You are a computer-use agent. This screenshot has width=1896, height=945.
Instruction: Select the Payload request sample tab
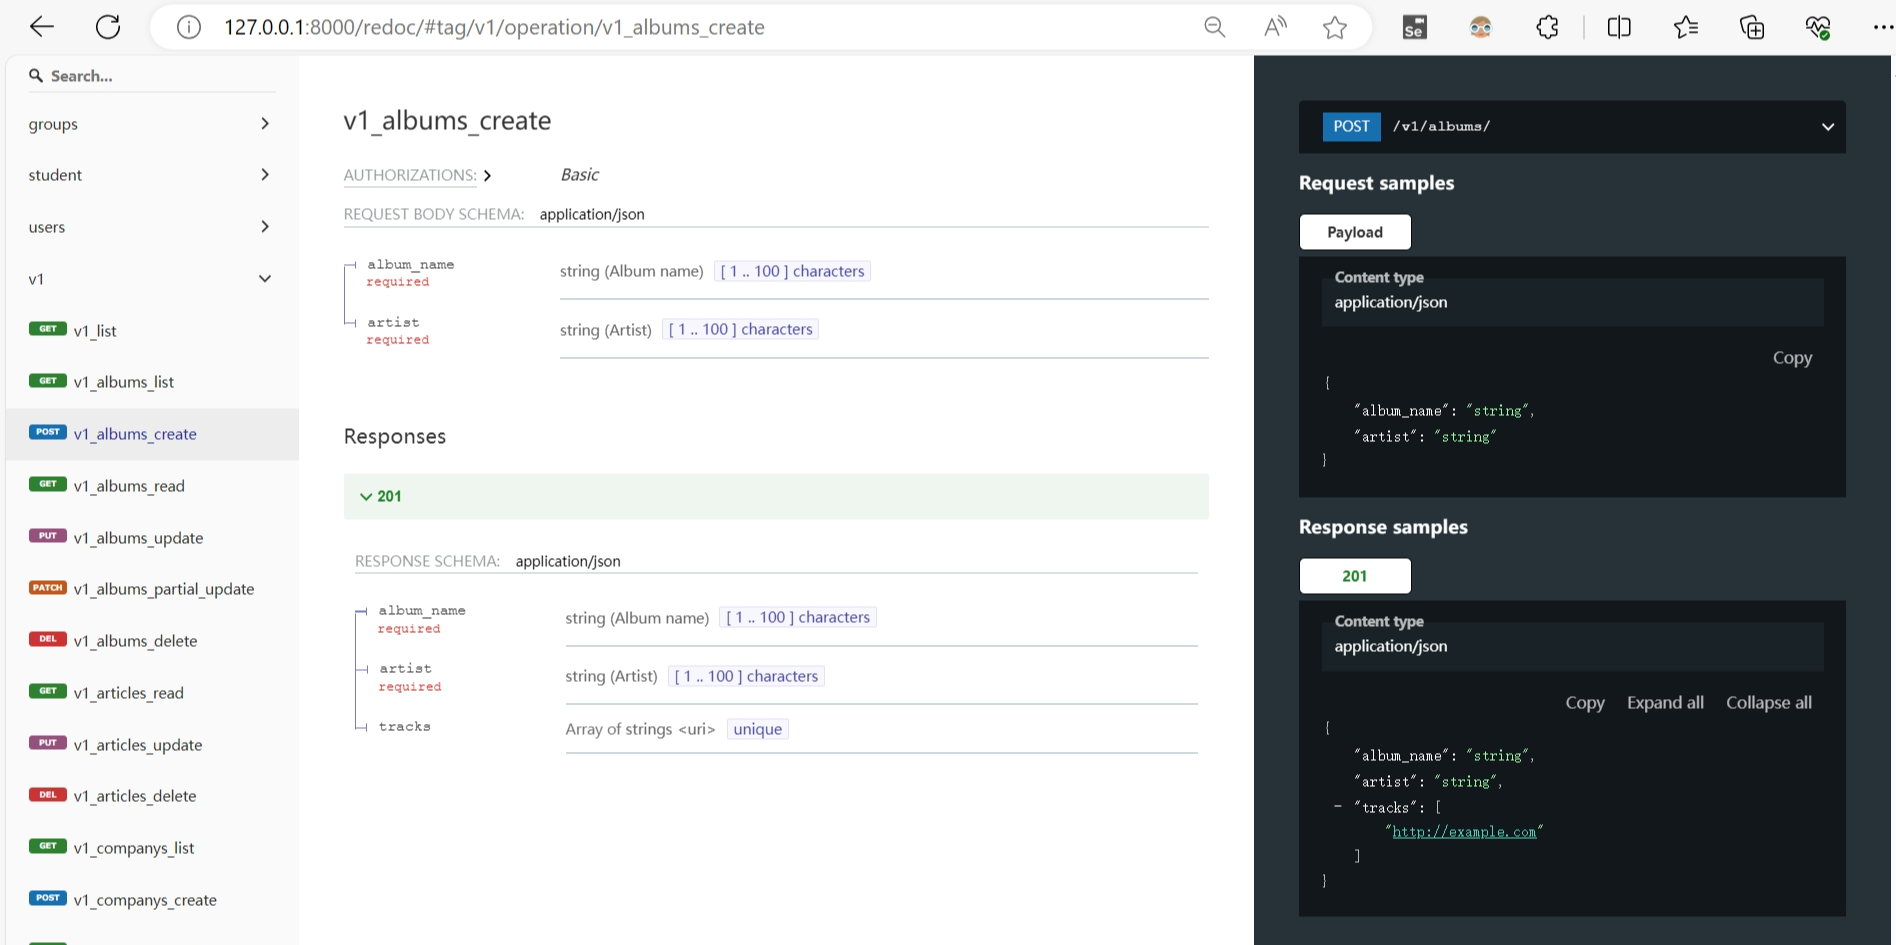[1355, 232]
